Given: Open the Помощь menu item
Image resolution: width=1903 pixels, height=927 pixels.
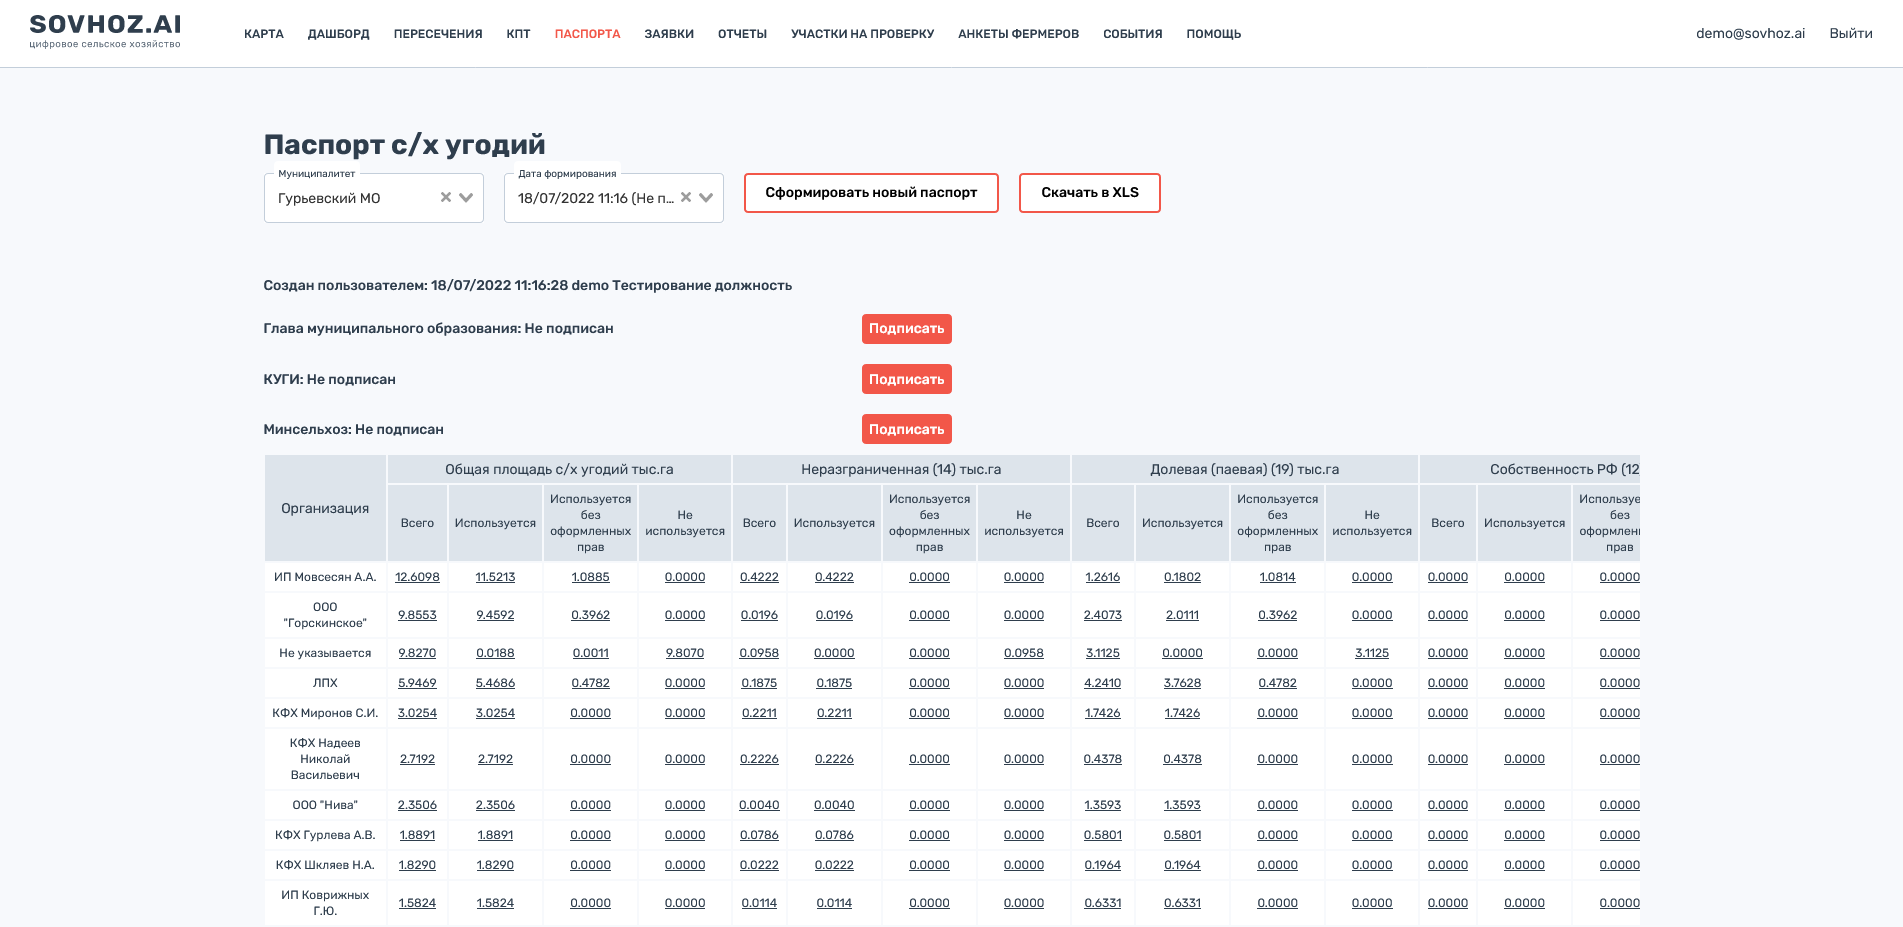Looking at the screenshot, I should [x=1213, y=34].
